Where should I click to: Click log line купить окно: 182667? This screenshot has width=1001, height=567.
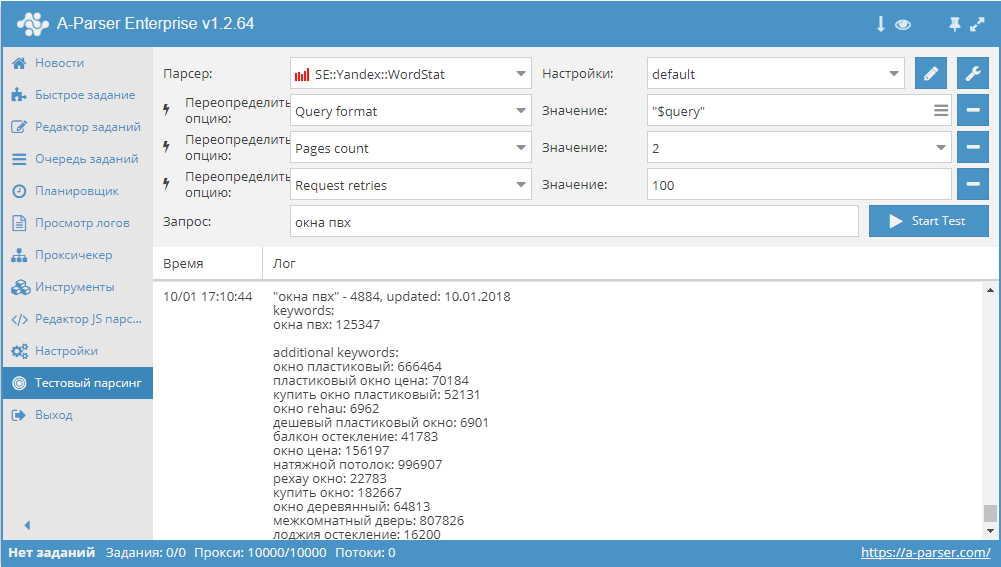pos(337,493)
